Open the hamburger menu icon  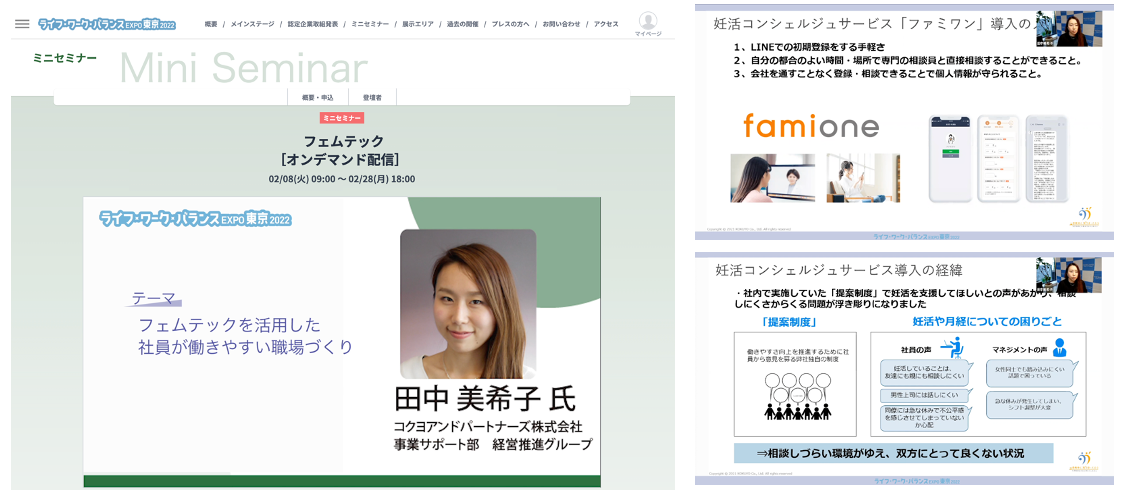click(x=22, y=24)
